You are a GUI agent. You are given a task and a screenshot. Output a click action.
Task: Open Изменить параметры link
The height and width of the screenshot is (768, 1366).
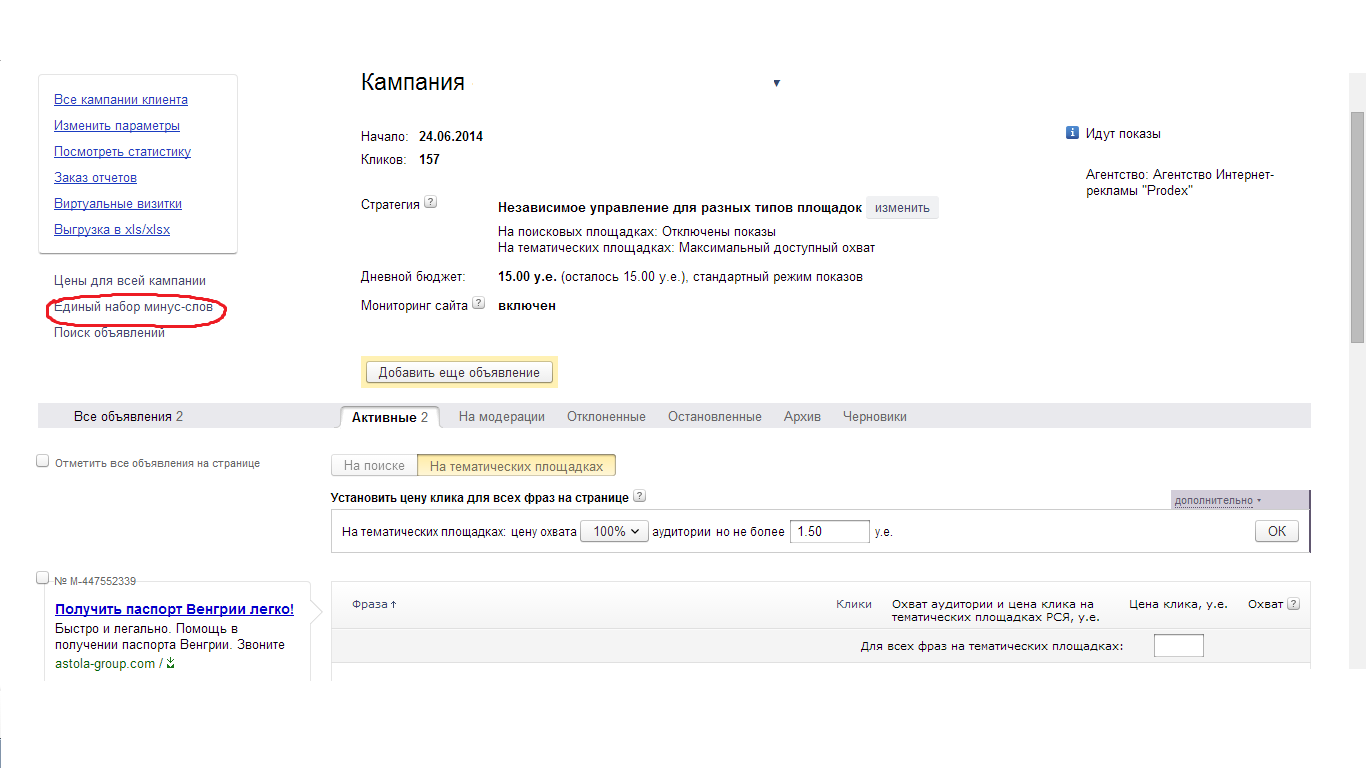click(117, 126)
